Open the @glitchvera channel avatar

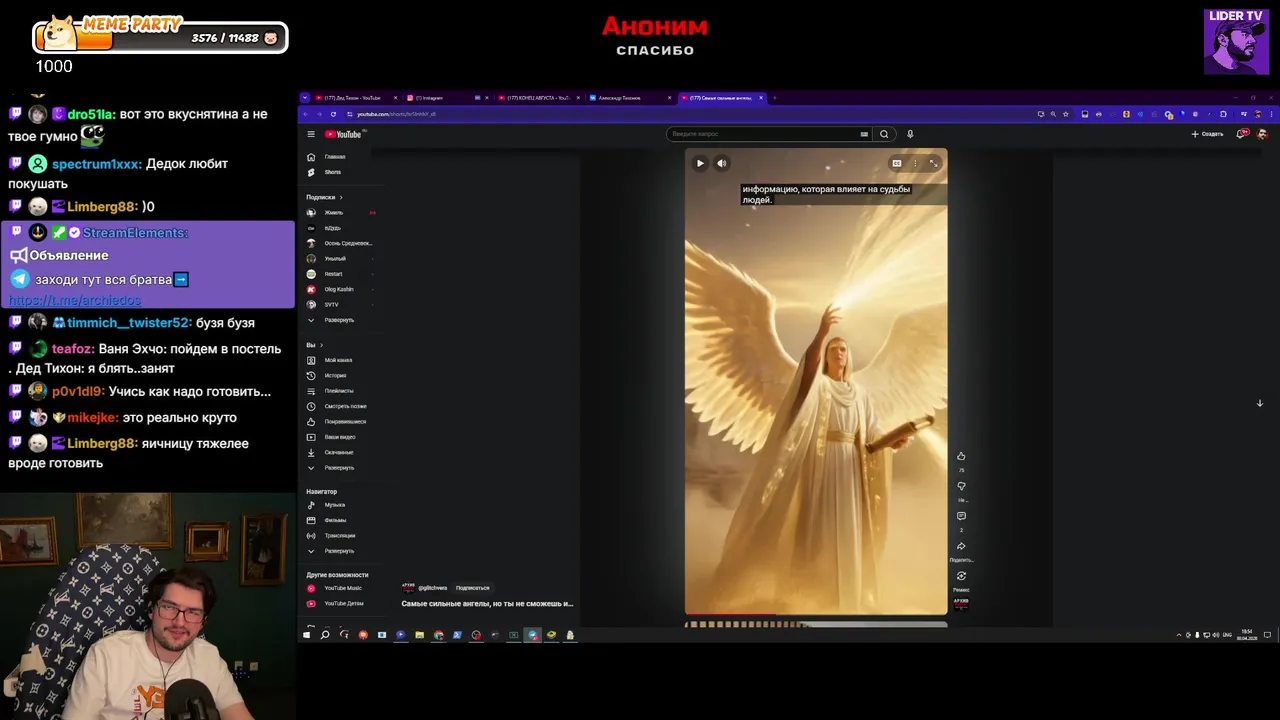pos(408,588)
